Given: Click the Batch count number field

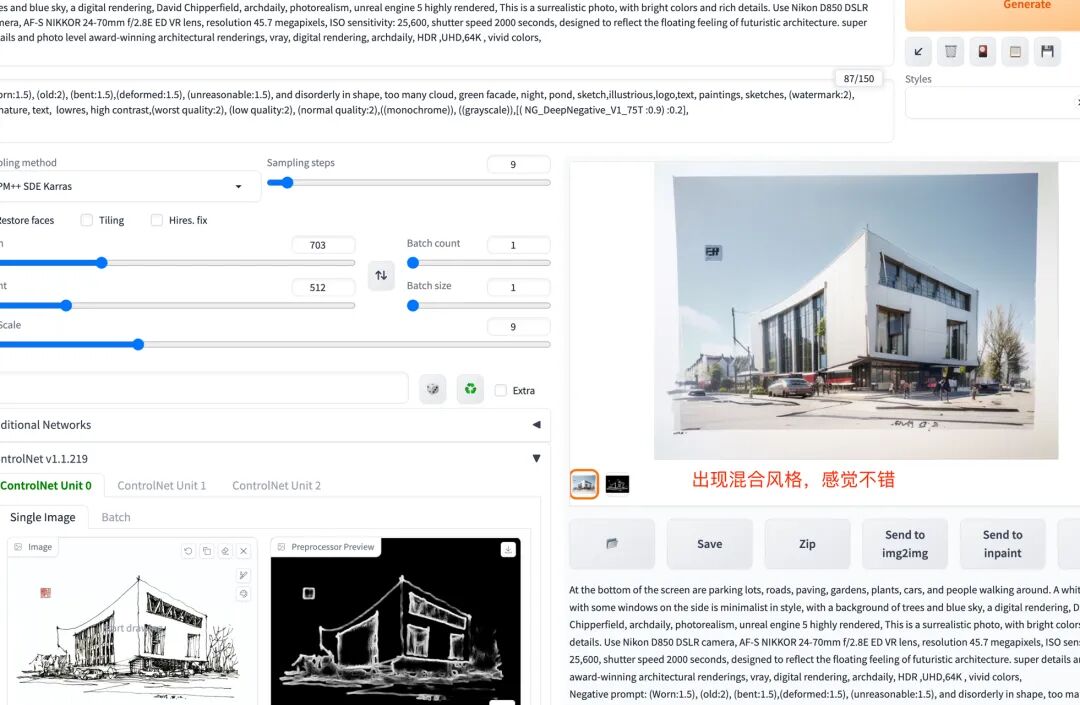Looking at the screenshot, I should point(519,245).
